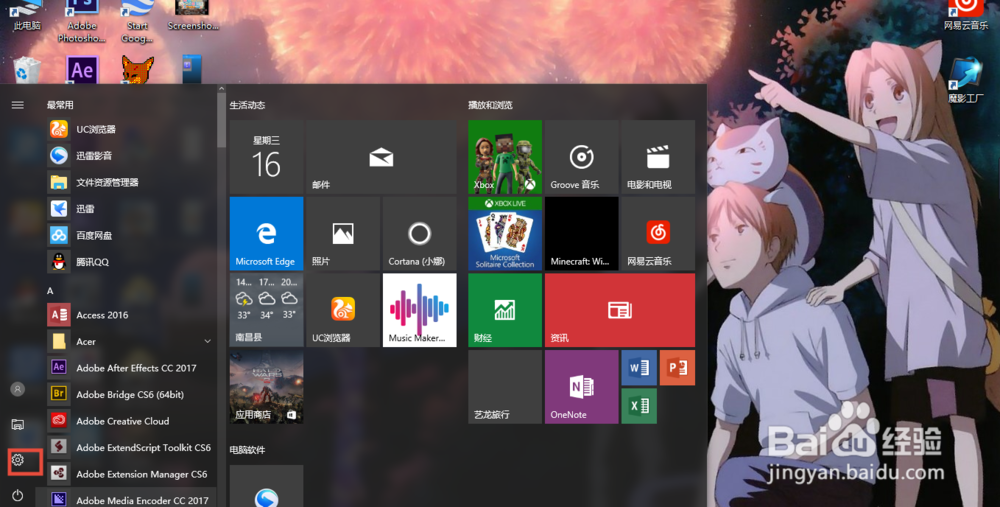The image size is (1000, 507).
Task: Open the Excel tile
Action: coord(639,406)
